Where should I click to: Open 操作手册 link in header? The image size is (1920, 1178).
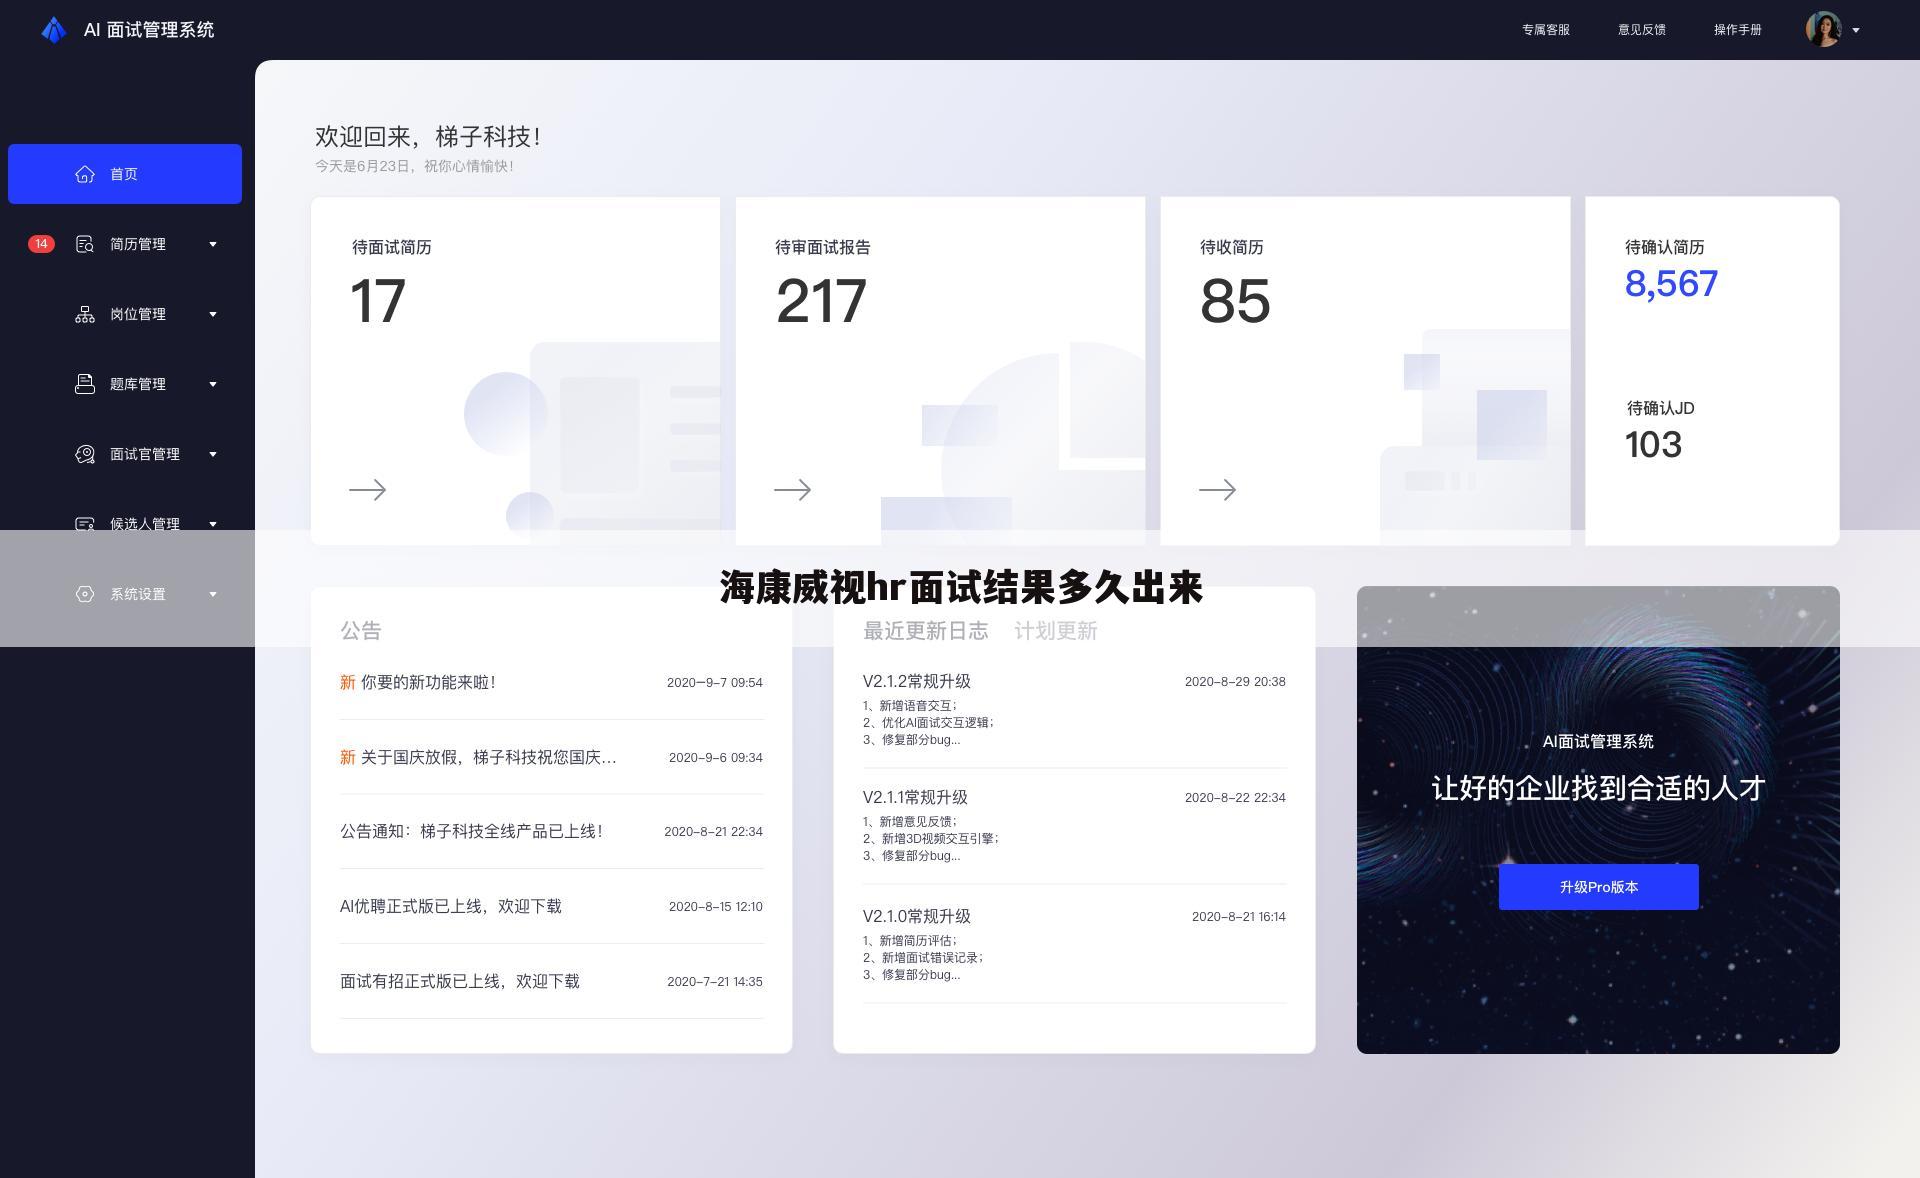click(1738, 30)
